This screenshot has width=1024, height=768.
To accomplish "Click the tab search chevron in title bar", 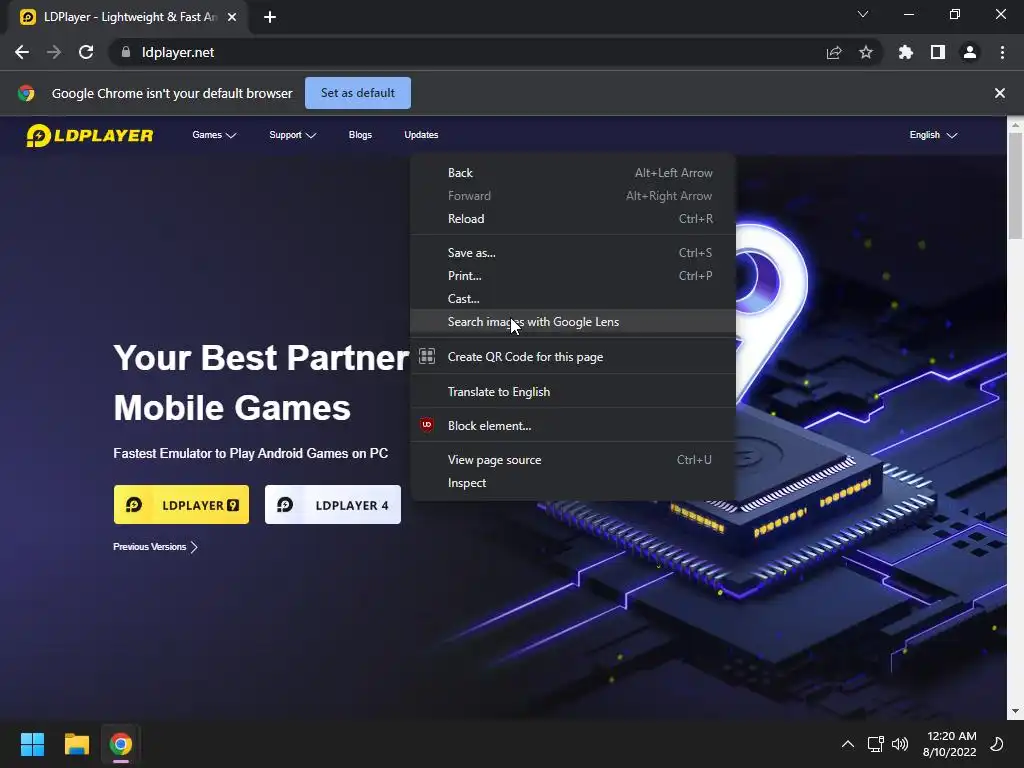I will click(863, 14).
